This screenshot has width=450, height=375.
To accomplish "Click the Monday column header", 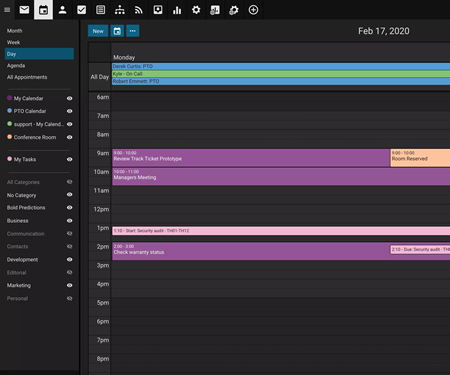I will [x=124, y=57].
